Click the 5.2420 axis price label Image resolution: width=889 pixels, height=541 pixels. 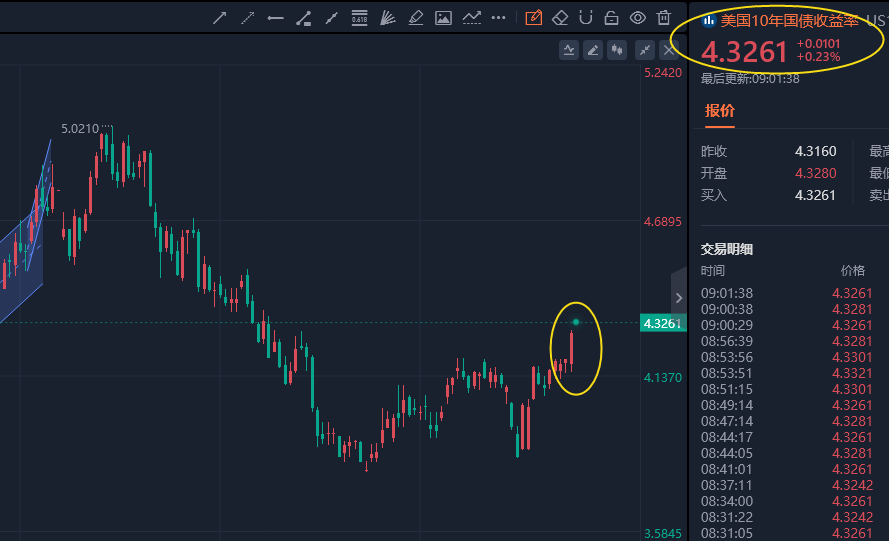tap(663, 73)
